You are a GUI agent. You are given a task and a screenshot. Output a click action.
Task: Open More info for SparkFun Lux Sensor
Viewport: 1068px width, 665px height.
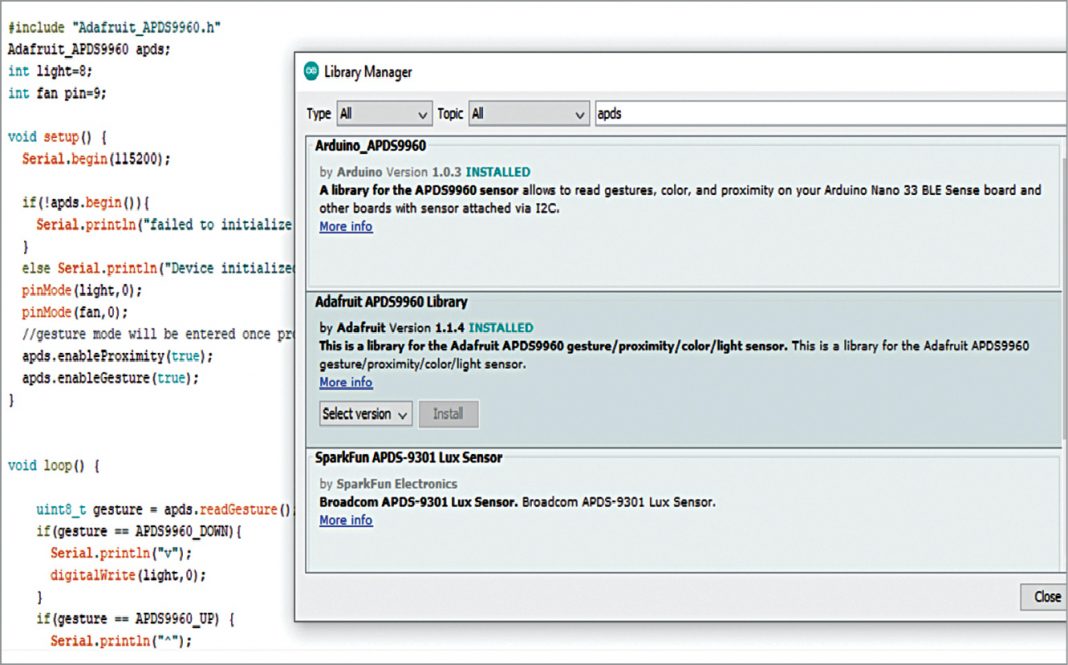click(x=345, y=521)
